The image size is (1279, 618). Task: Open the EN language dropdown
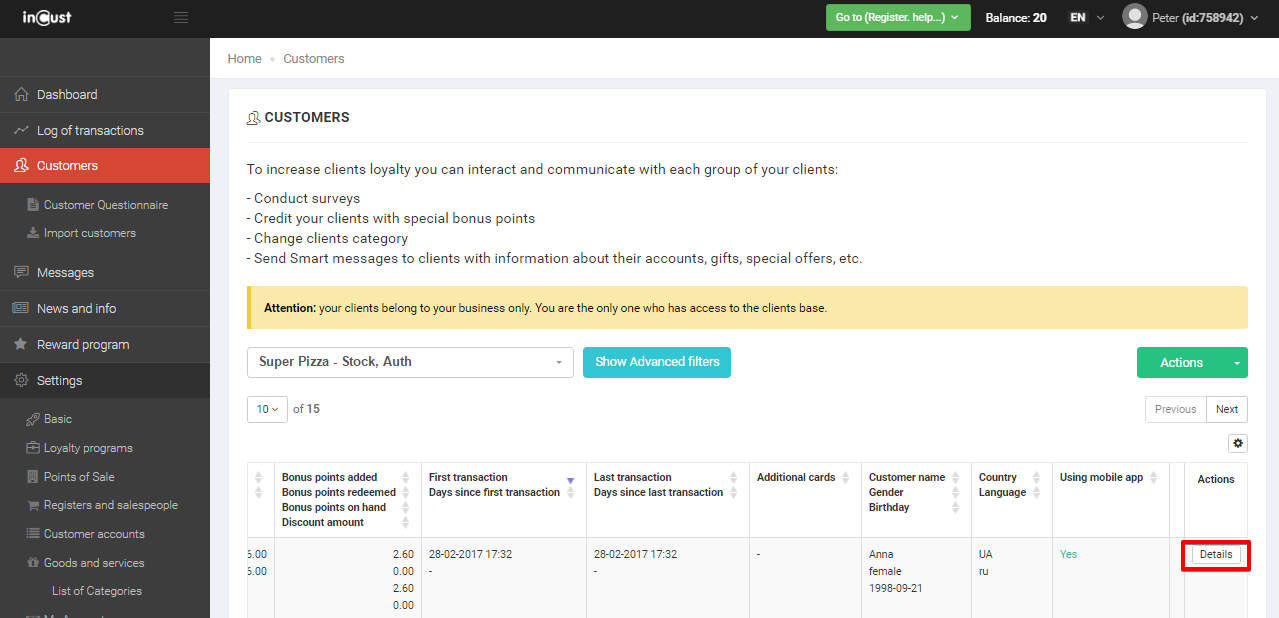tap(1087, 18)
